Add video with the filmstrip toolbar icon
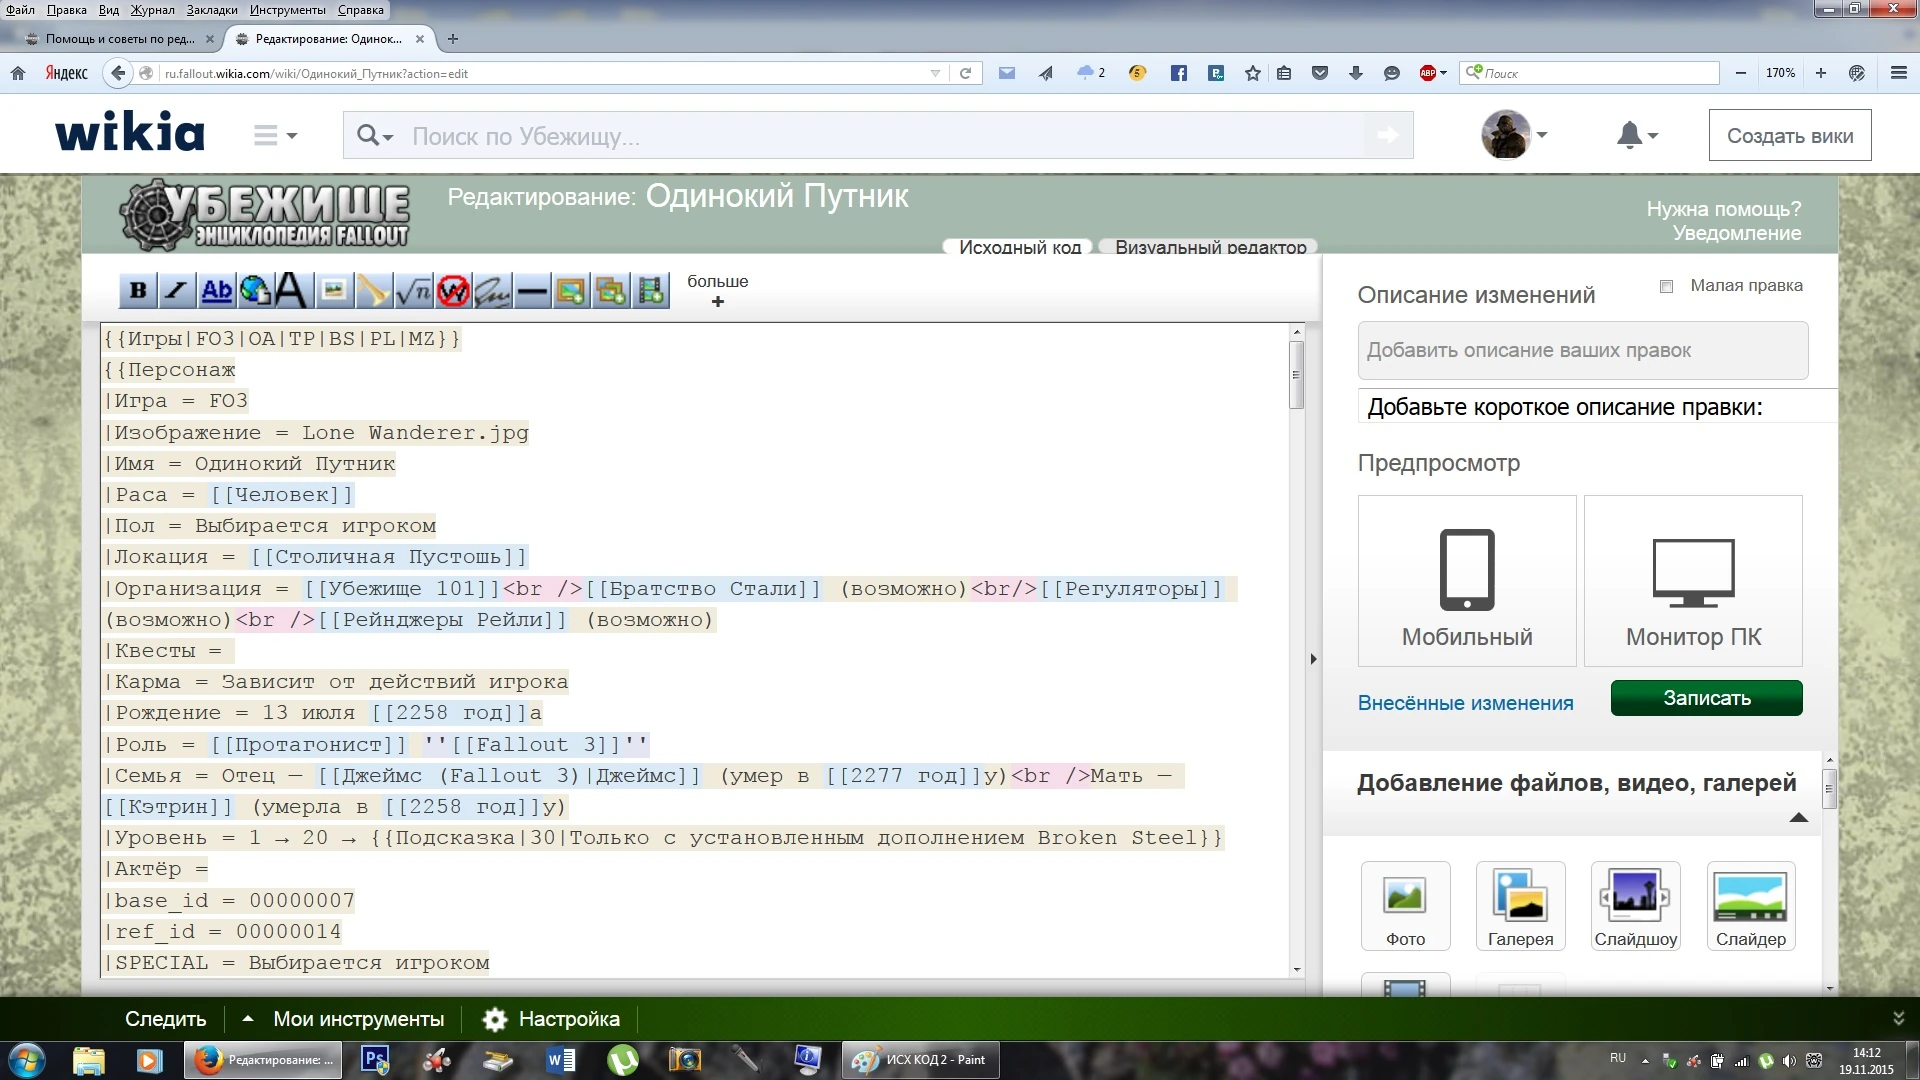Screen dimensions: 1920x1080 click(x=651, y=291)
